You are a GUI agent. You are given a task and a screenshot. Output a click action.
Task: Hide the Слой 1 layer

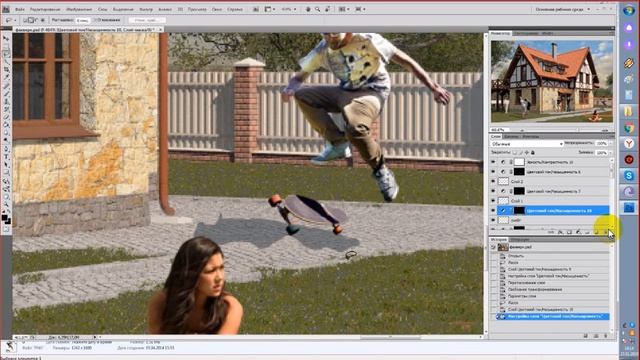(x=493, y=201)
